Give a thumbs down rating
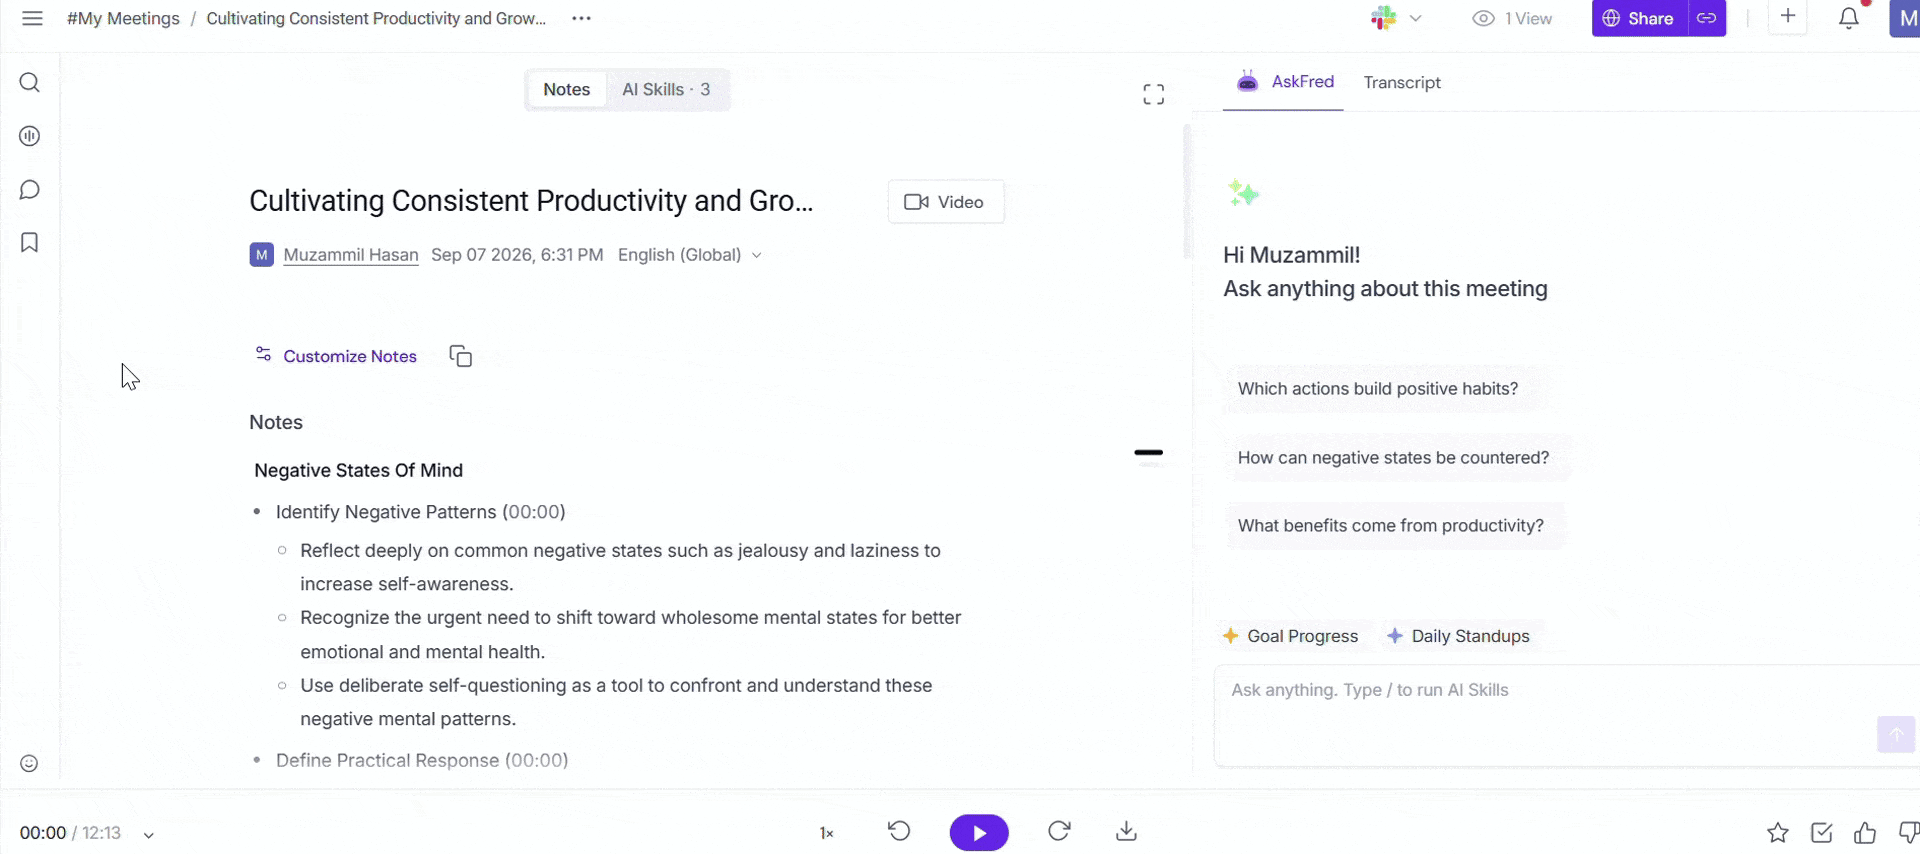The height and width of the screenshot is (854, 1920). point(1908,832)
